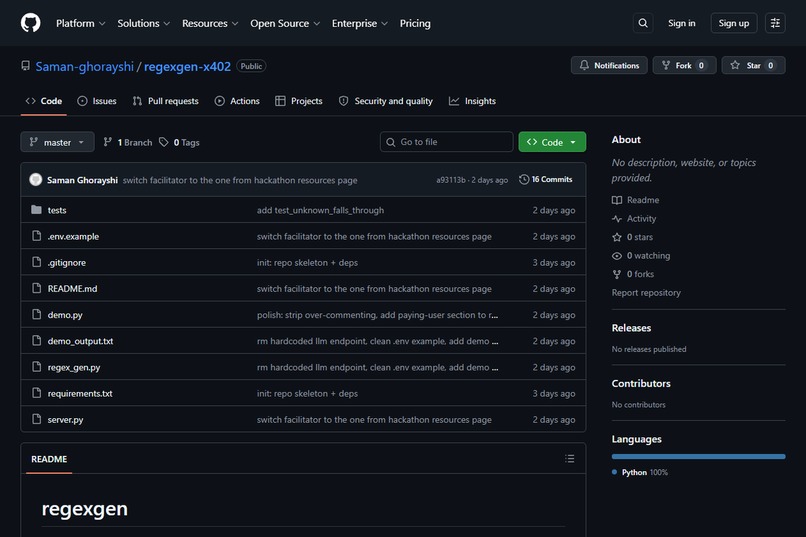Open the demo.py file name

click(65, 315)
